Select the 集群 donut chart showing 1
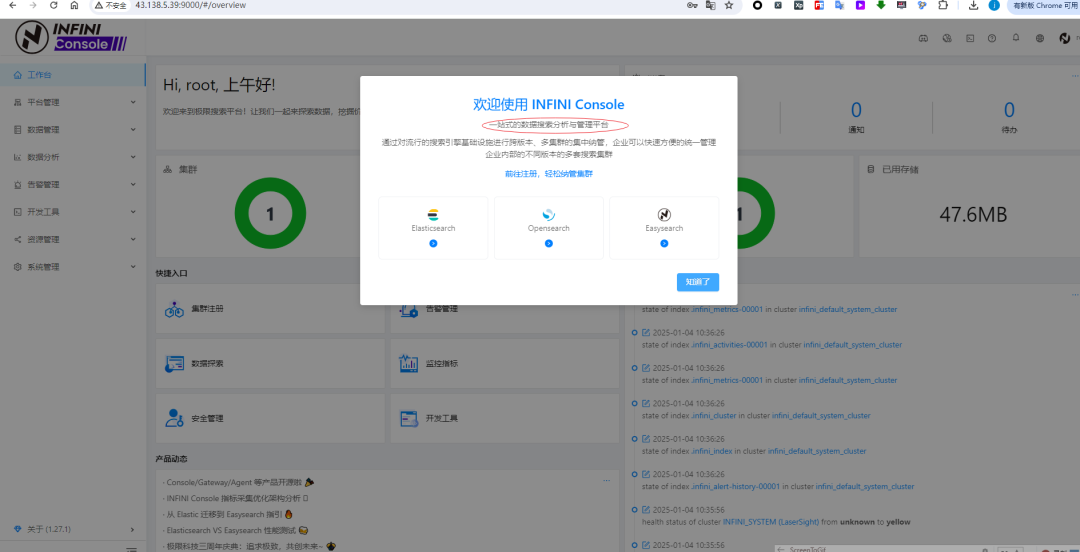This screenshot has width=1080, height=552. point(270,214)
